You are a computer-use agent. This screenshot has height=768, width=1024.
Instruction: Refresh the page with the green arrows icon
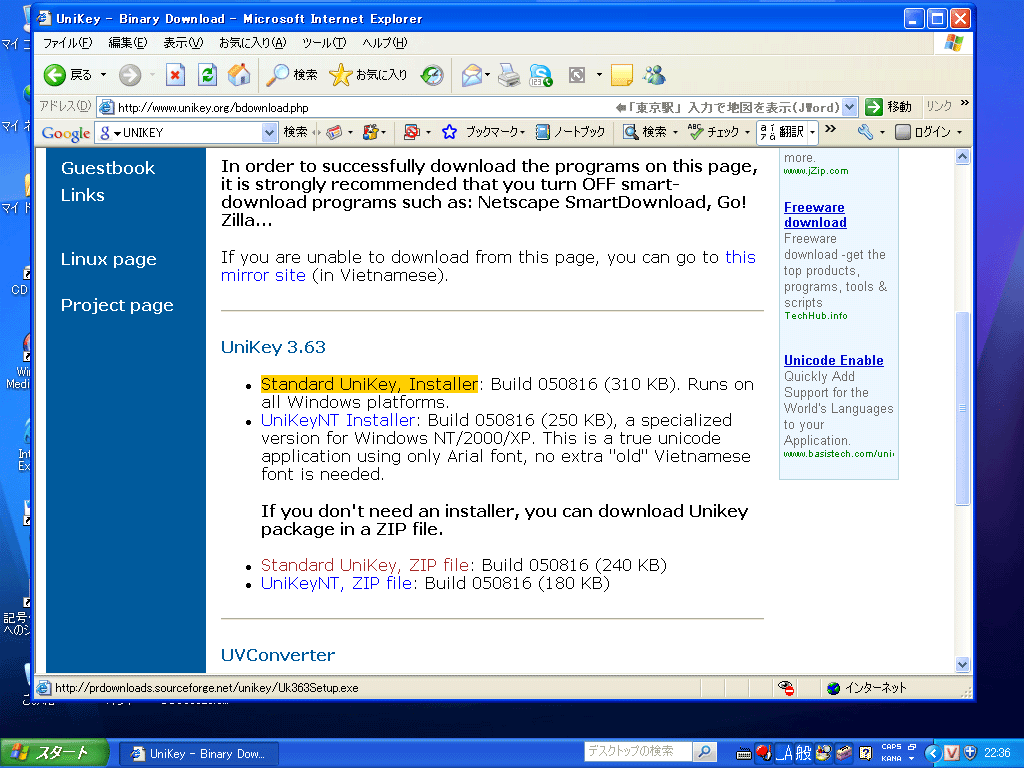click(208, 75)
